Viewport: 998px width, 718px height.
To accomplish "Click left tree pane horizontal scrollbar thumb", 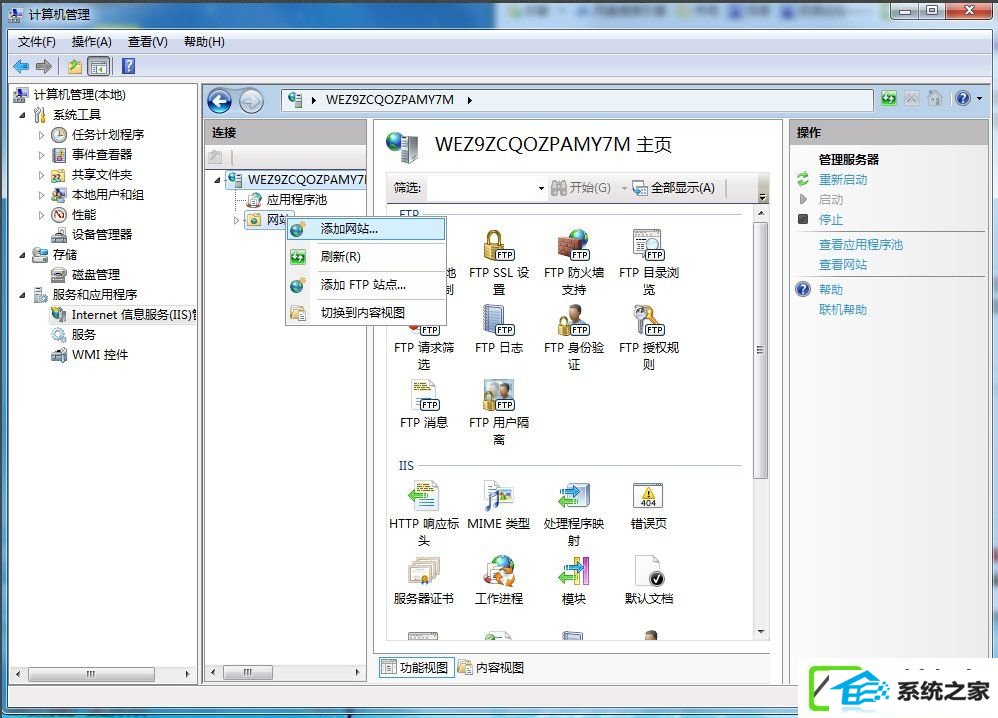I will pos(91,673).
